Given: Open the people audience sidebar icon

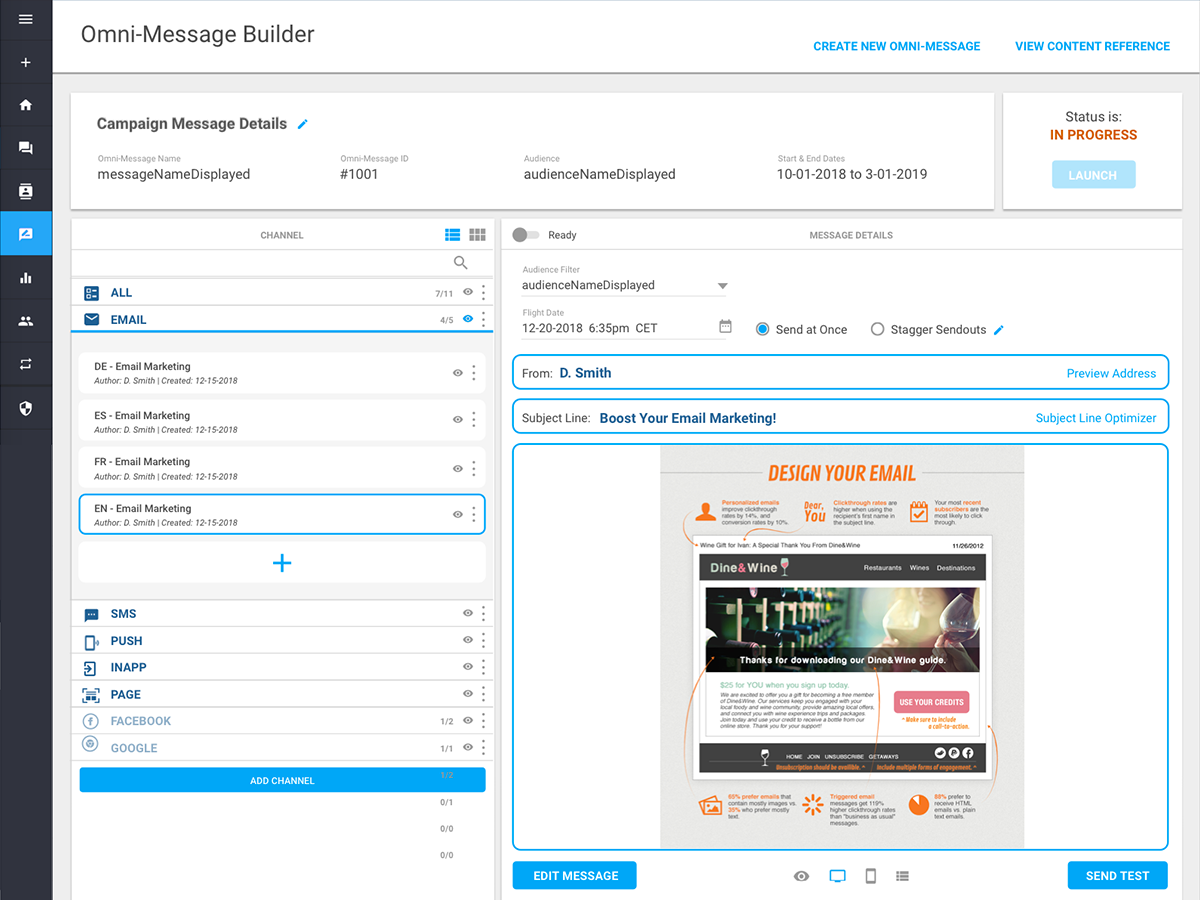Looking at the screenshot, I should (x=26, y=321).
